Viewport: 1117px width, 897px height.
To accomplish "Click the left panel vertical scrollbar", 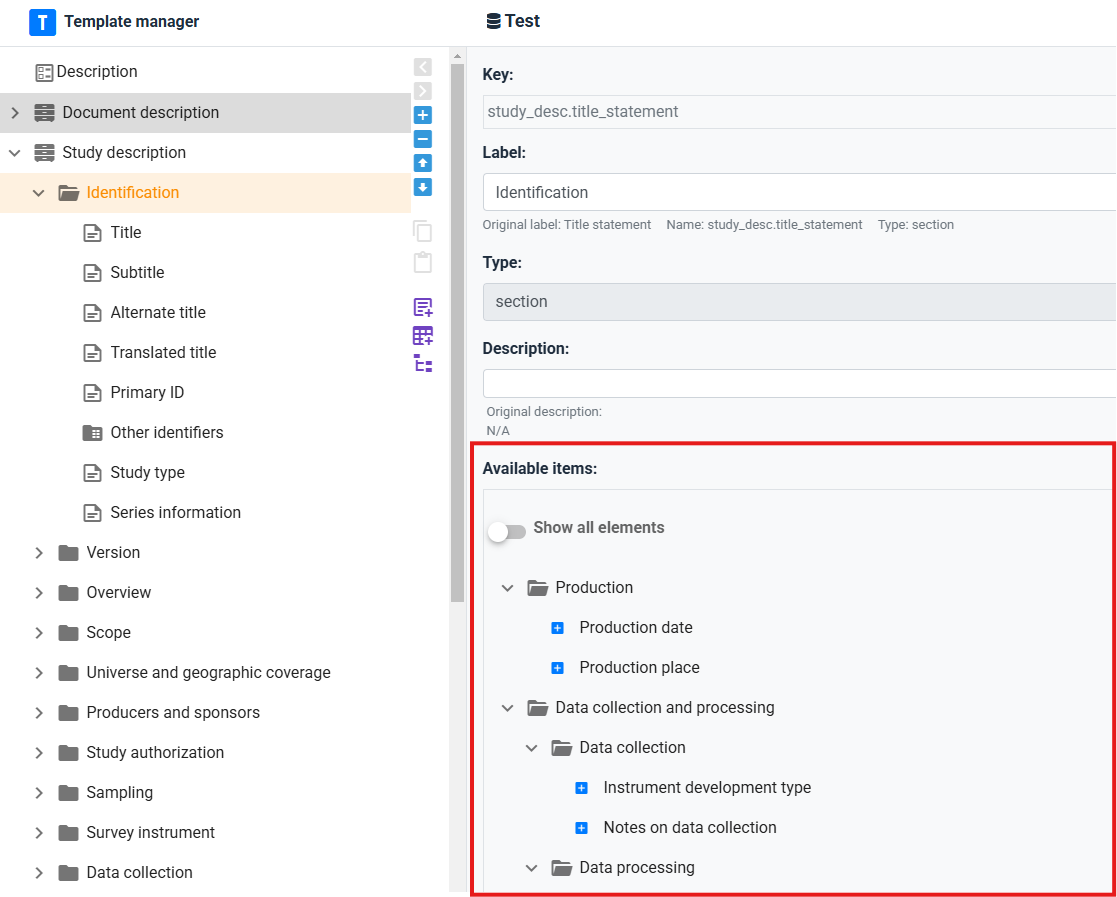I will pyautogui.click(x=457, y=330).
